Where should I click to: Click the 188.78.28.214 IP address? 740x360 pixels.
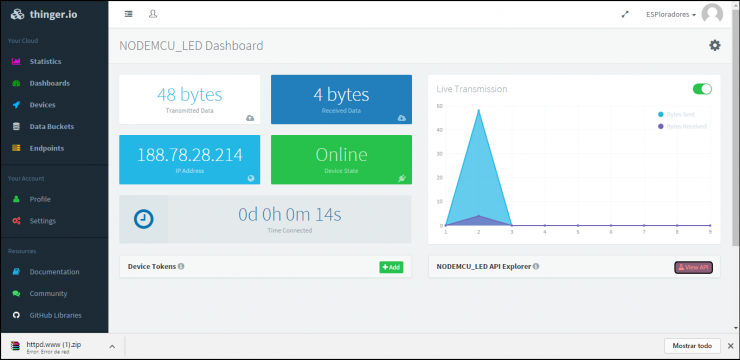click(190, 155)
